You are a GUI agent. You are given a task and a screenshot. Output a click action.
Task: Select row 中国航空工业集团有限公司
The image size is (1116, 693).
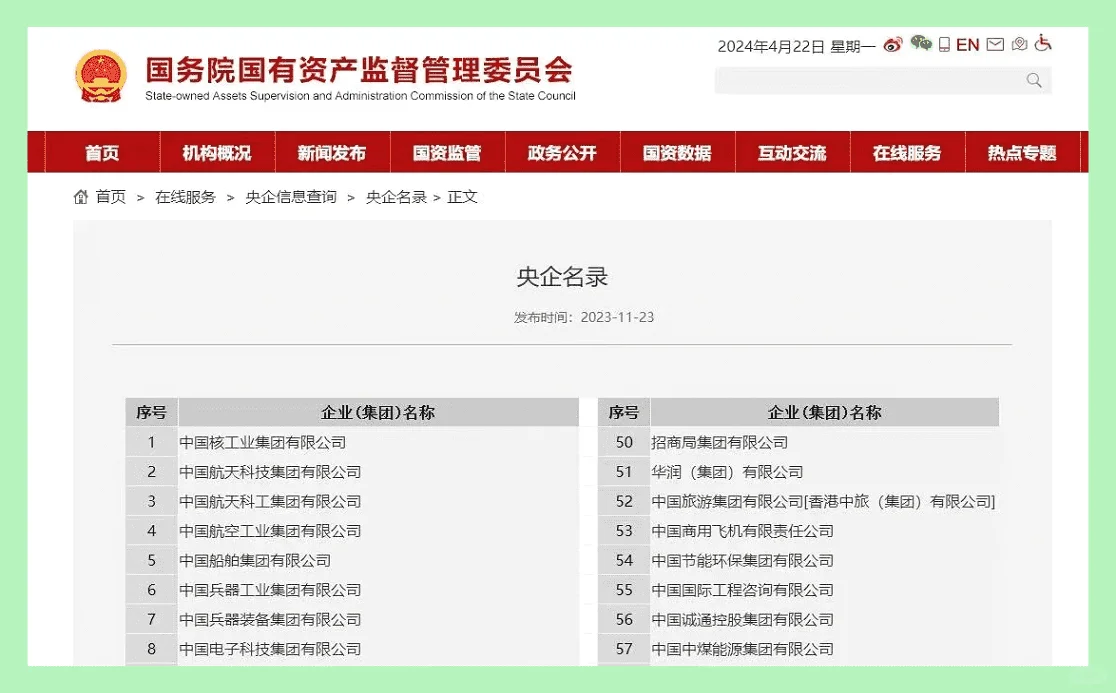[x=352, y=531]
